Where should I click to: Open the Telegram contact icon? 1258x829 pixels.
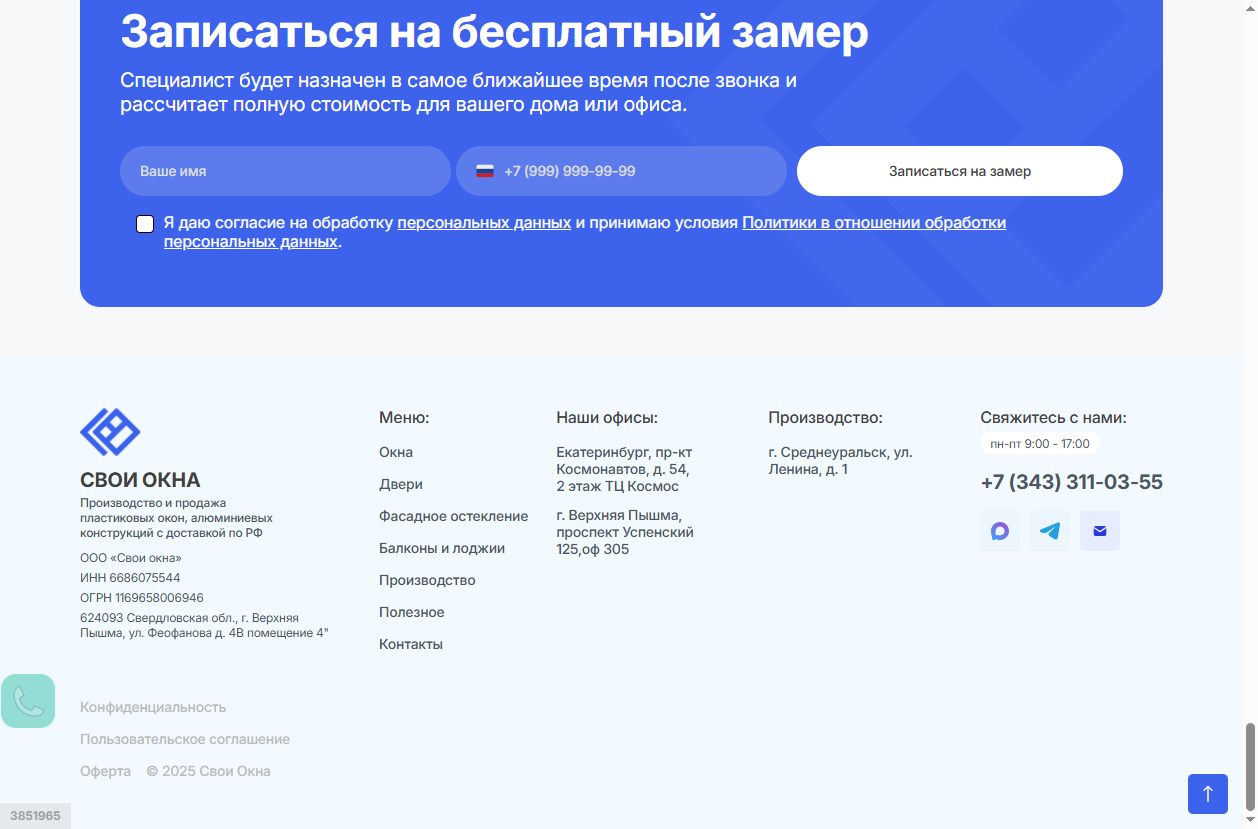click(x=1050, y=531)
